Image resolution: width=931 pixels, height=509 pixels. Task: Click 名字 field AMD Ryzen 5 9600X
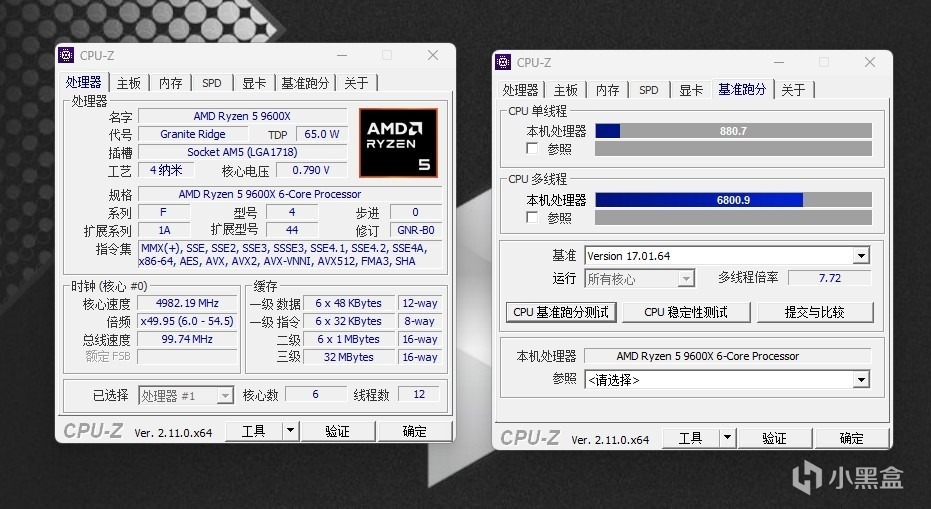pos(242,116)
